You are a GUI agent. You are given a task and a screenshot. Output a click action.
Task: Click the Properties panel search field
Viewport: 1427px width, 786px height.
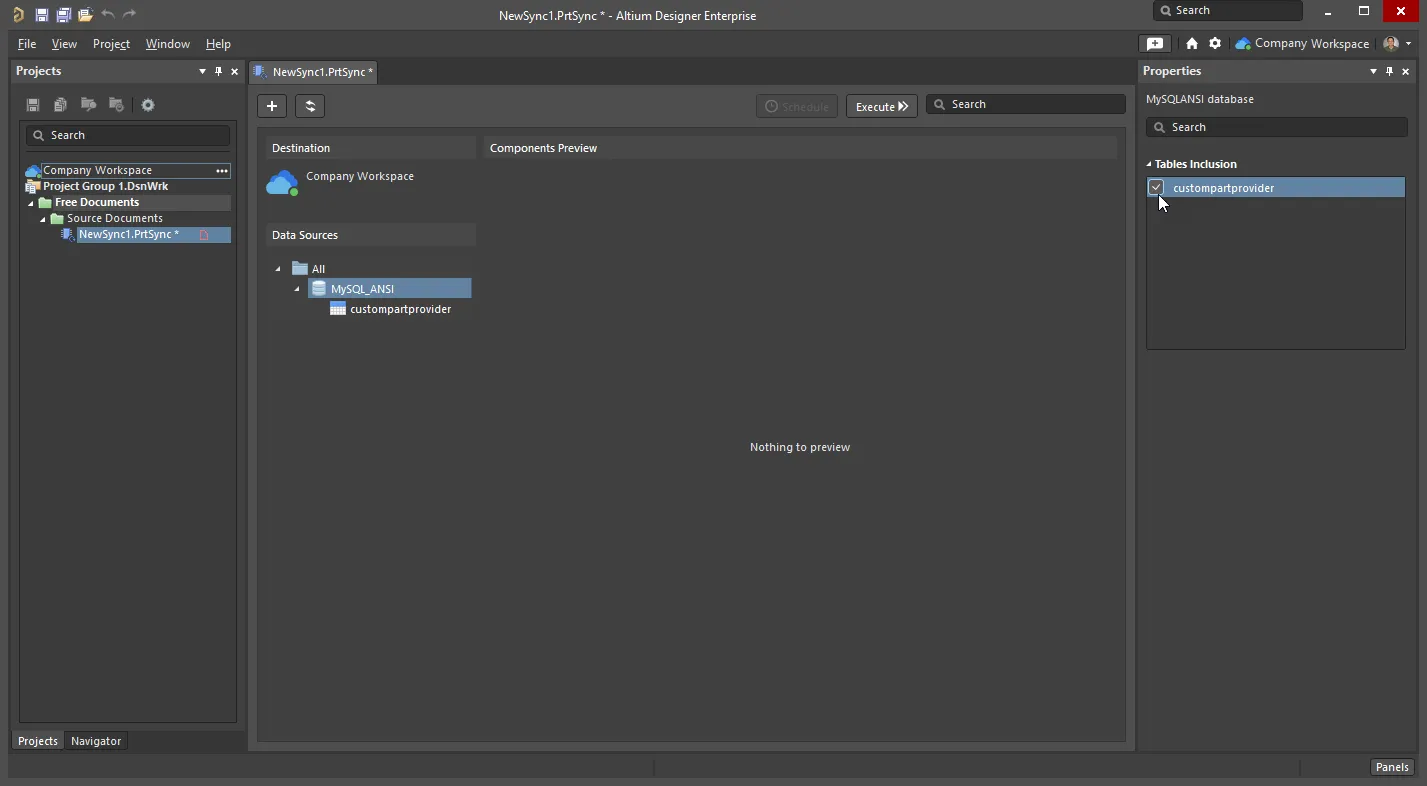pyautogui.click(x=1276, y=127)
